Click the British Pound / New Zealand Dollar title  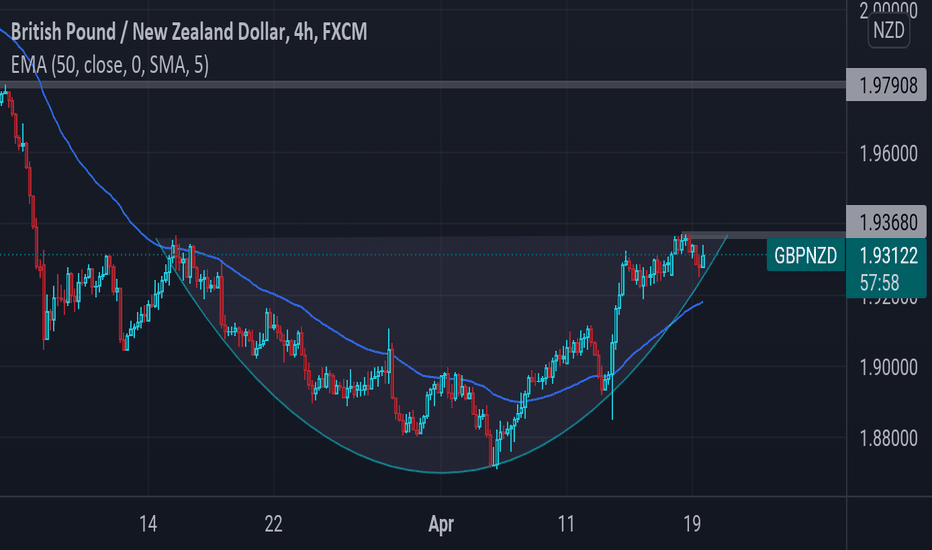pyautogui.click(x=188, y=32)
